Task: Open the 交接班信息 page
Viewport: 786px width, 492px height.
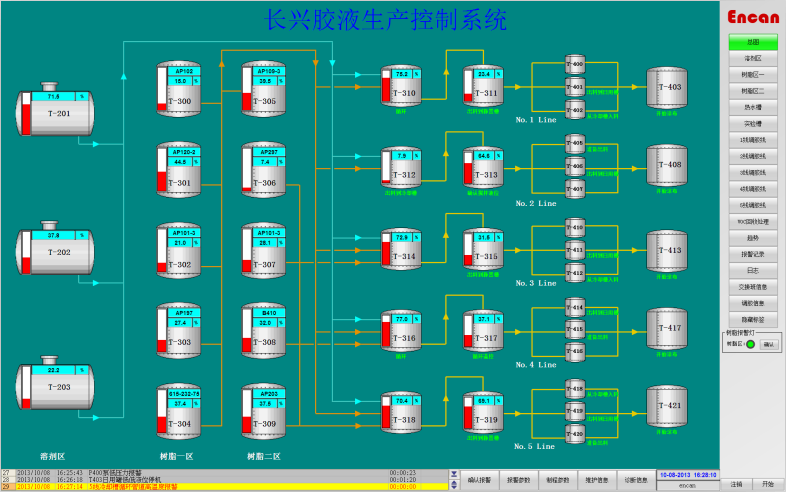Action: pos(753,287)
